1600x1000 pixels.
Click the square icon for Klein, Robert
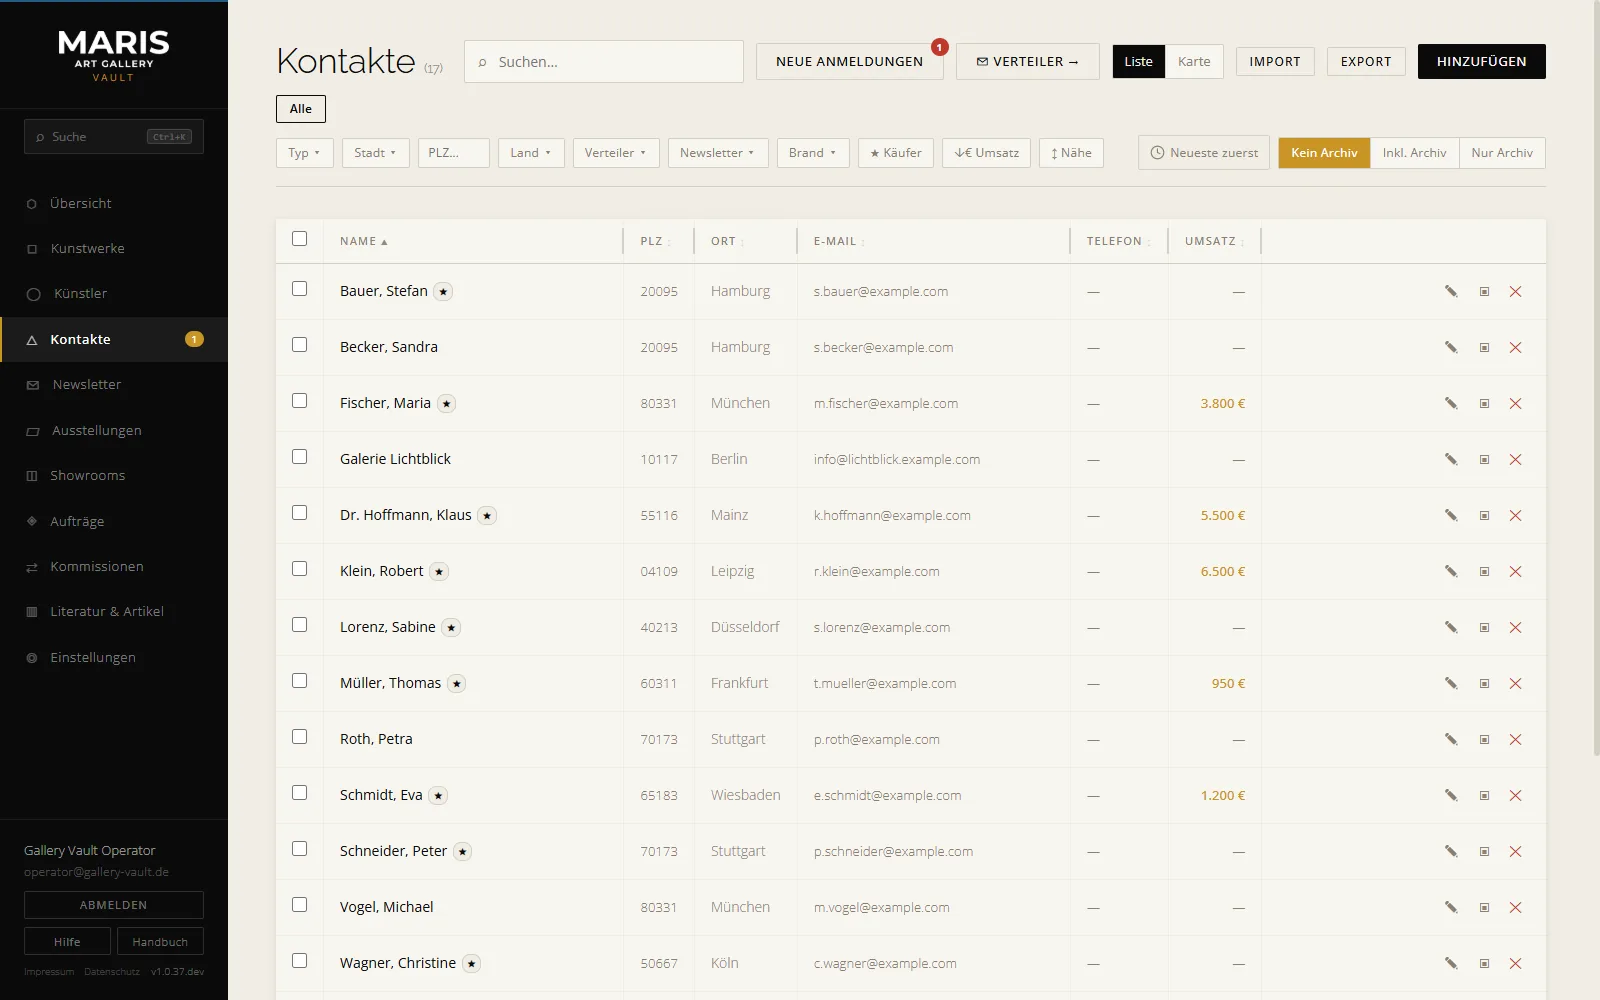pyautogui.click(x=1485, y=572)
